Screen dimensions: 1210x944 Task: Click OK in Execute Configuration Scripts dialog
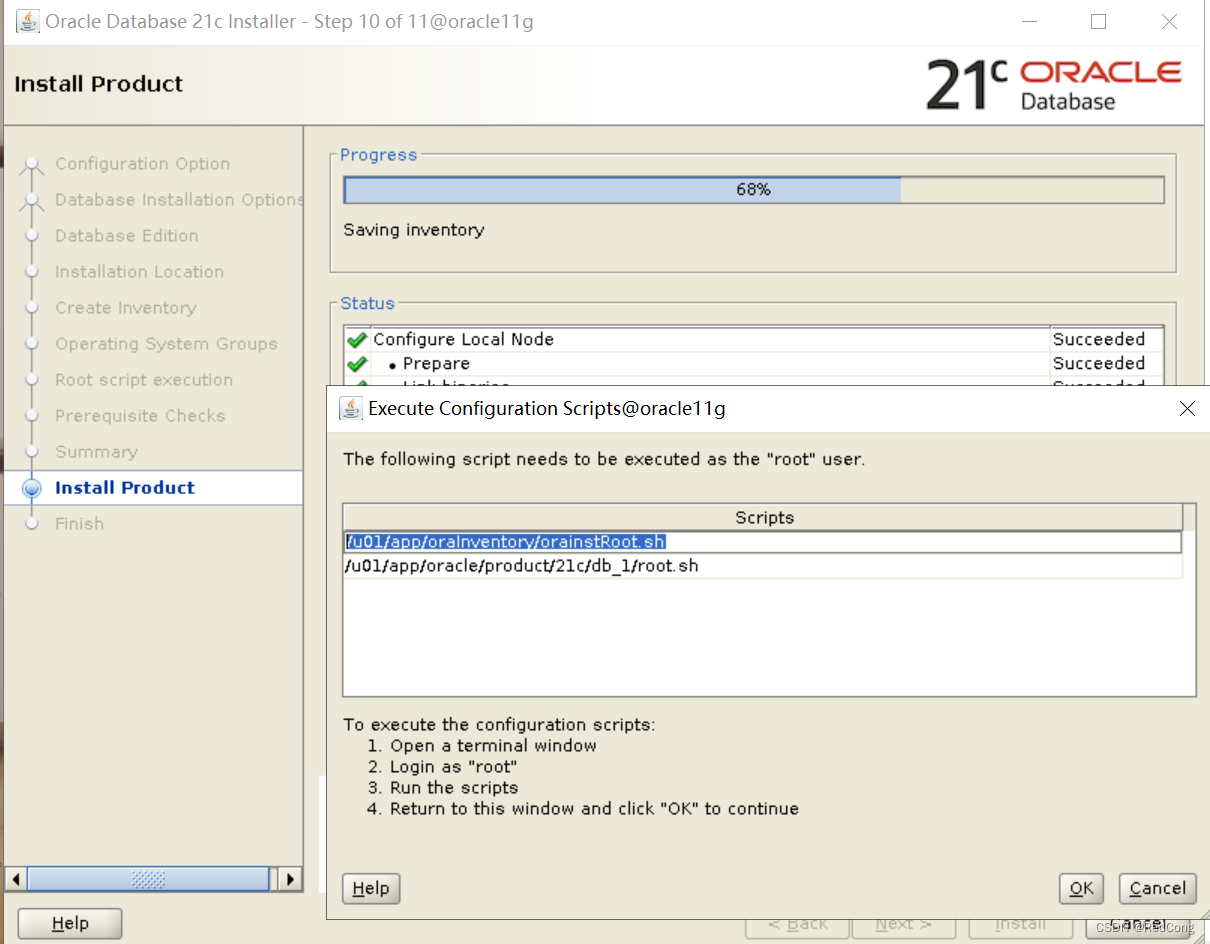pos(1080,888)
